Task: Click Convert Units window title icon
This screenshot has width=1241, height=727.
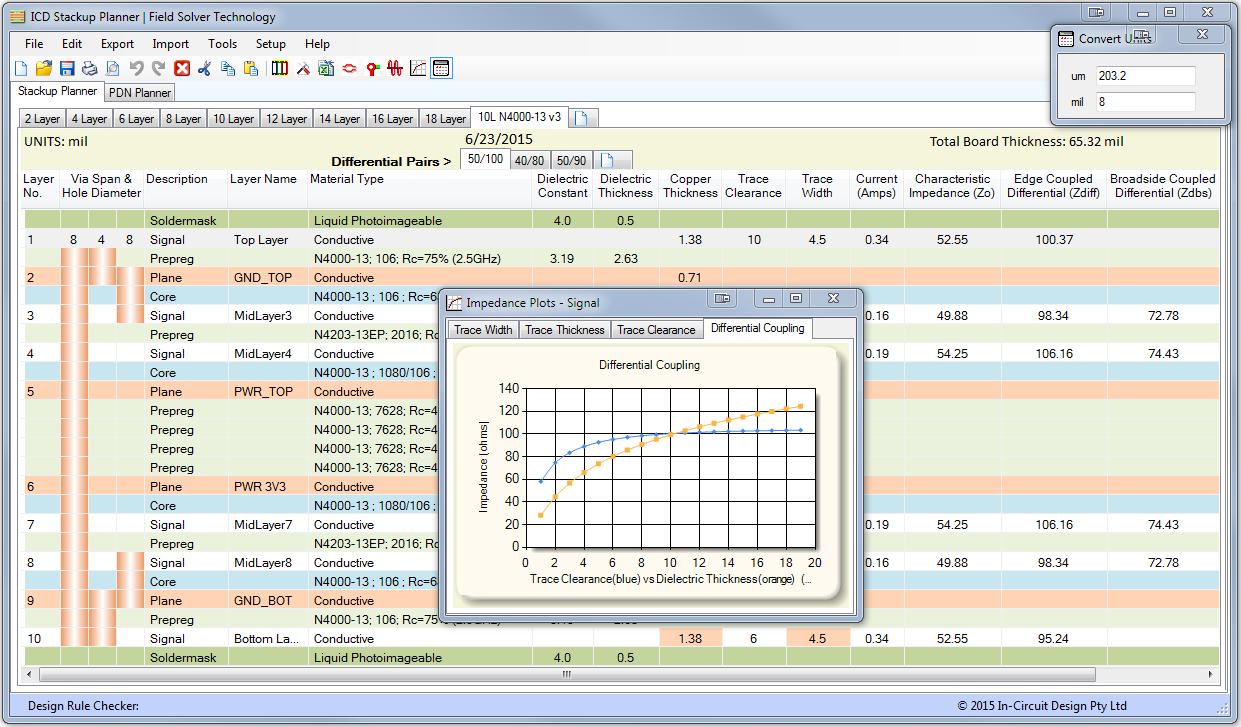Action: [x=1066, y=38]
